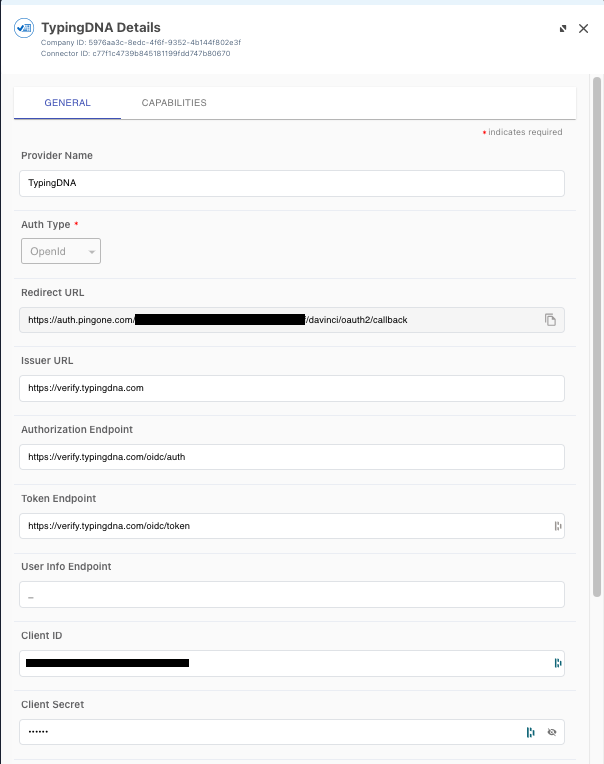Select the Company ID text
The image size is (604, 764).
pos(140,42)
